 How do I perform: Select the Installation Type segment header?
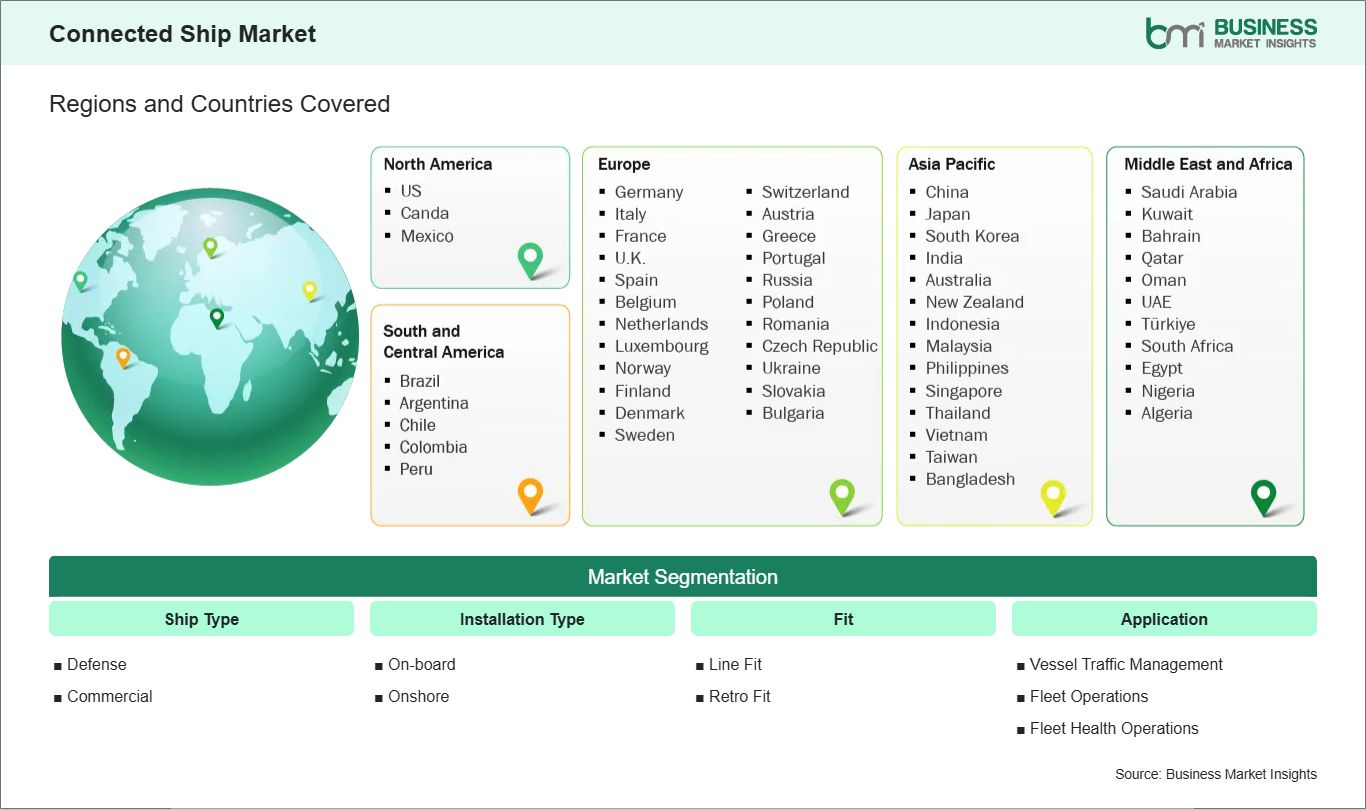pos(522,619)
